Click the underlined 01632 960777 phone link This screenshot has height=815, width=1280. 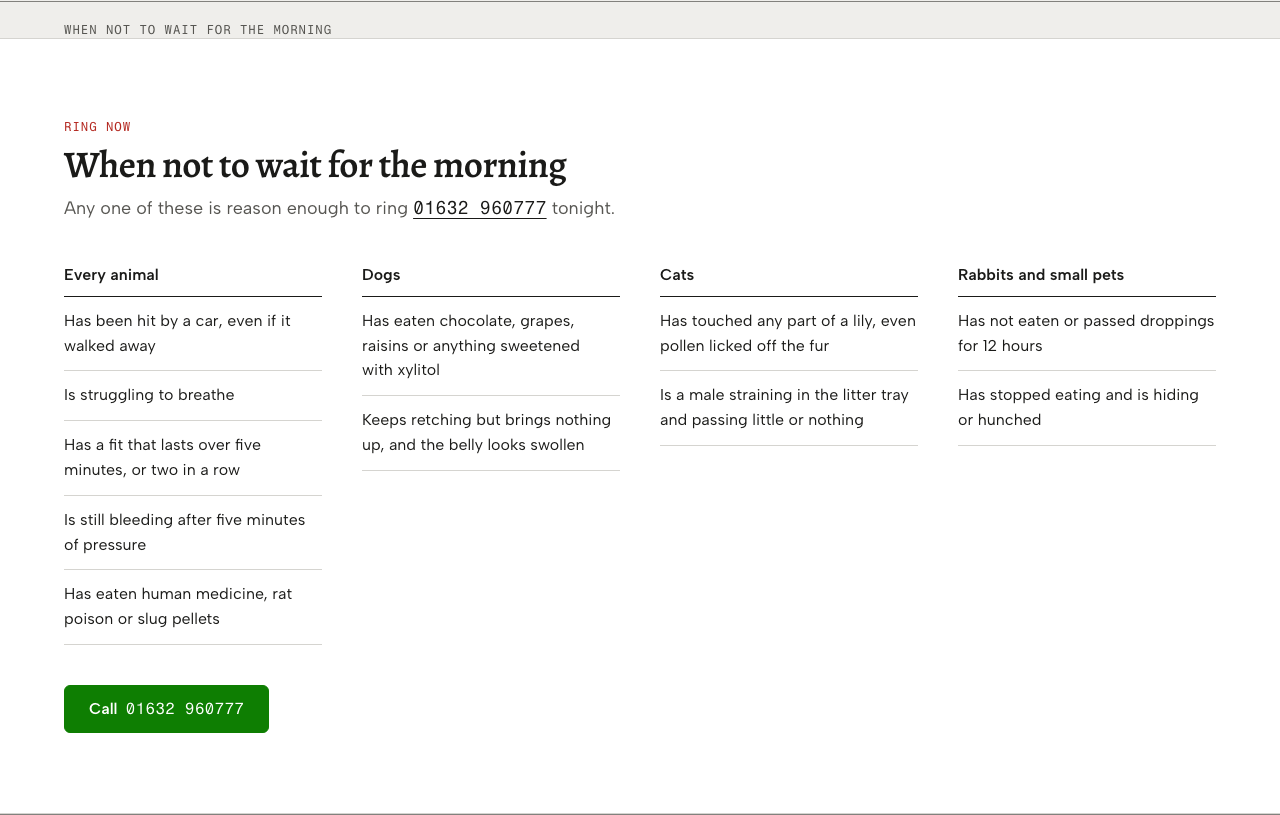click(480, 208)
